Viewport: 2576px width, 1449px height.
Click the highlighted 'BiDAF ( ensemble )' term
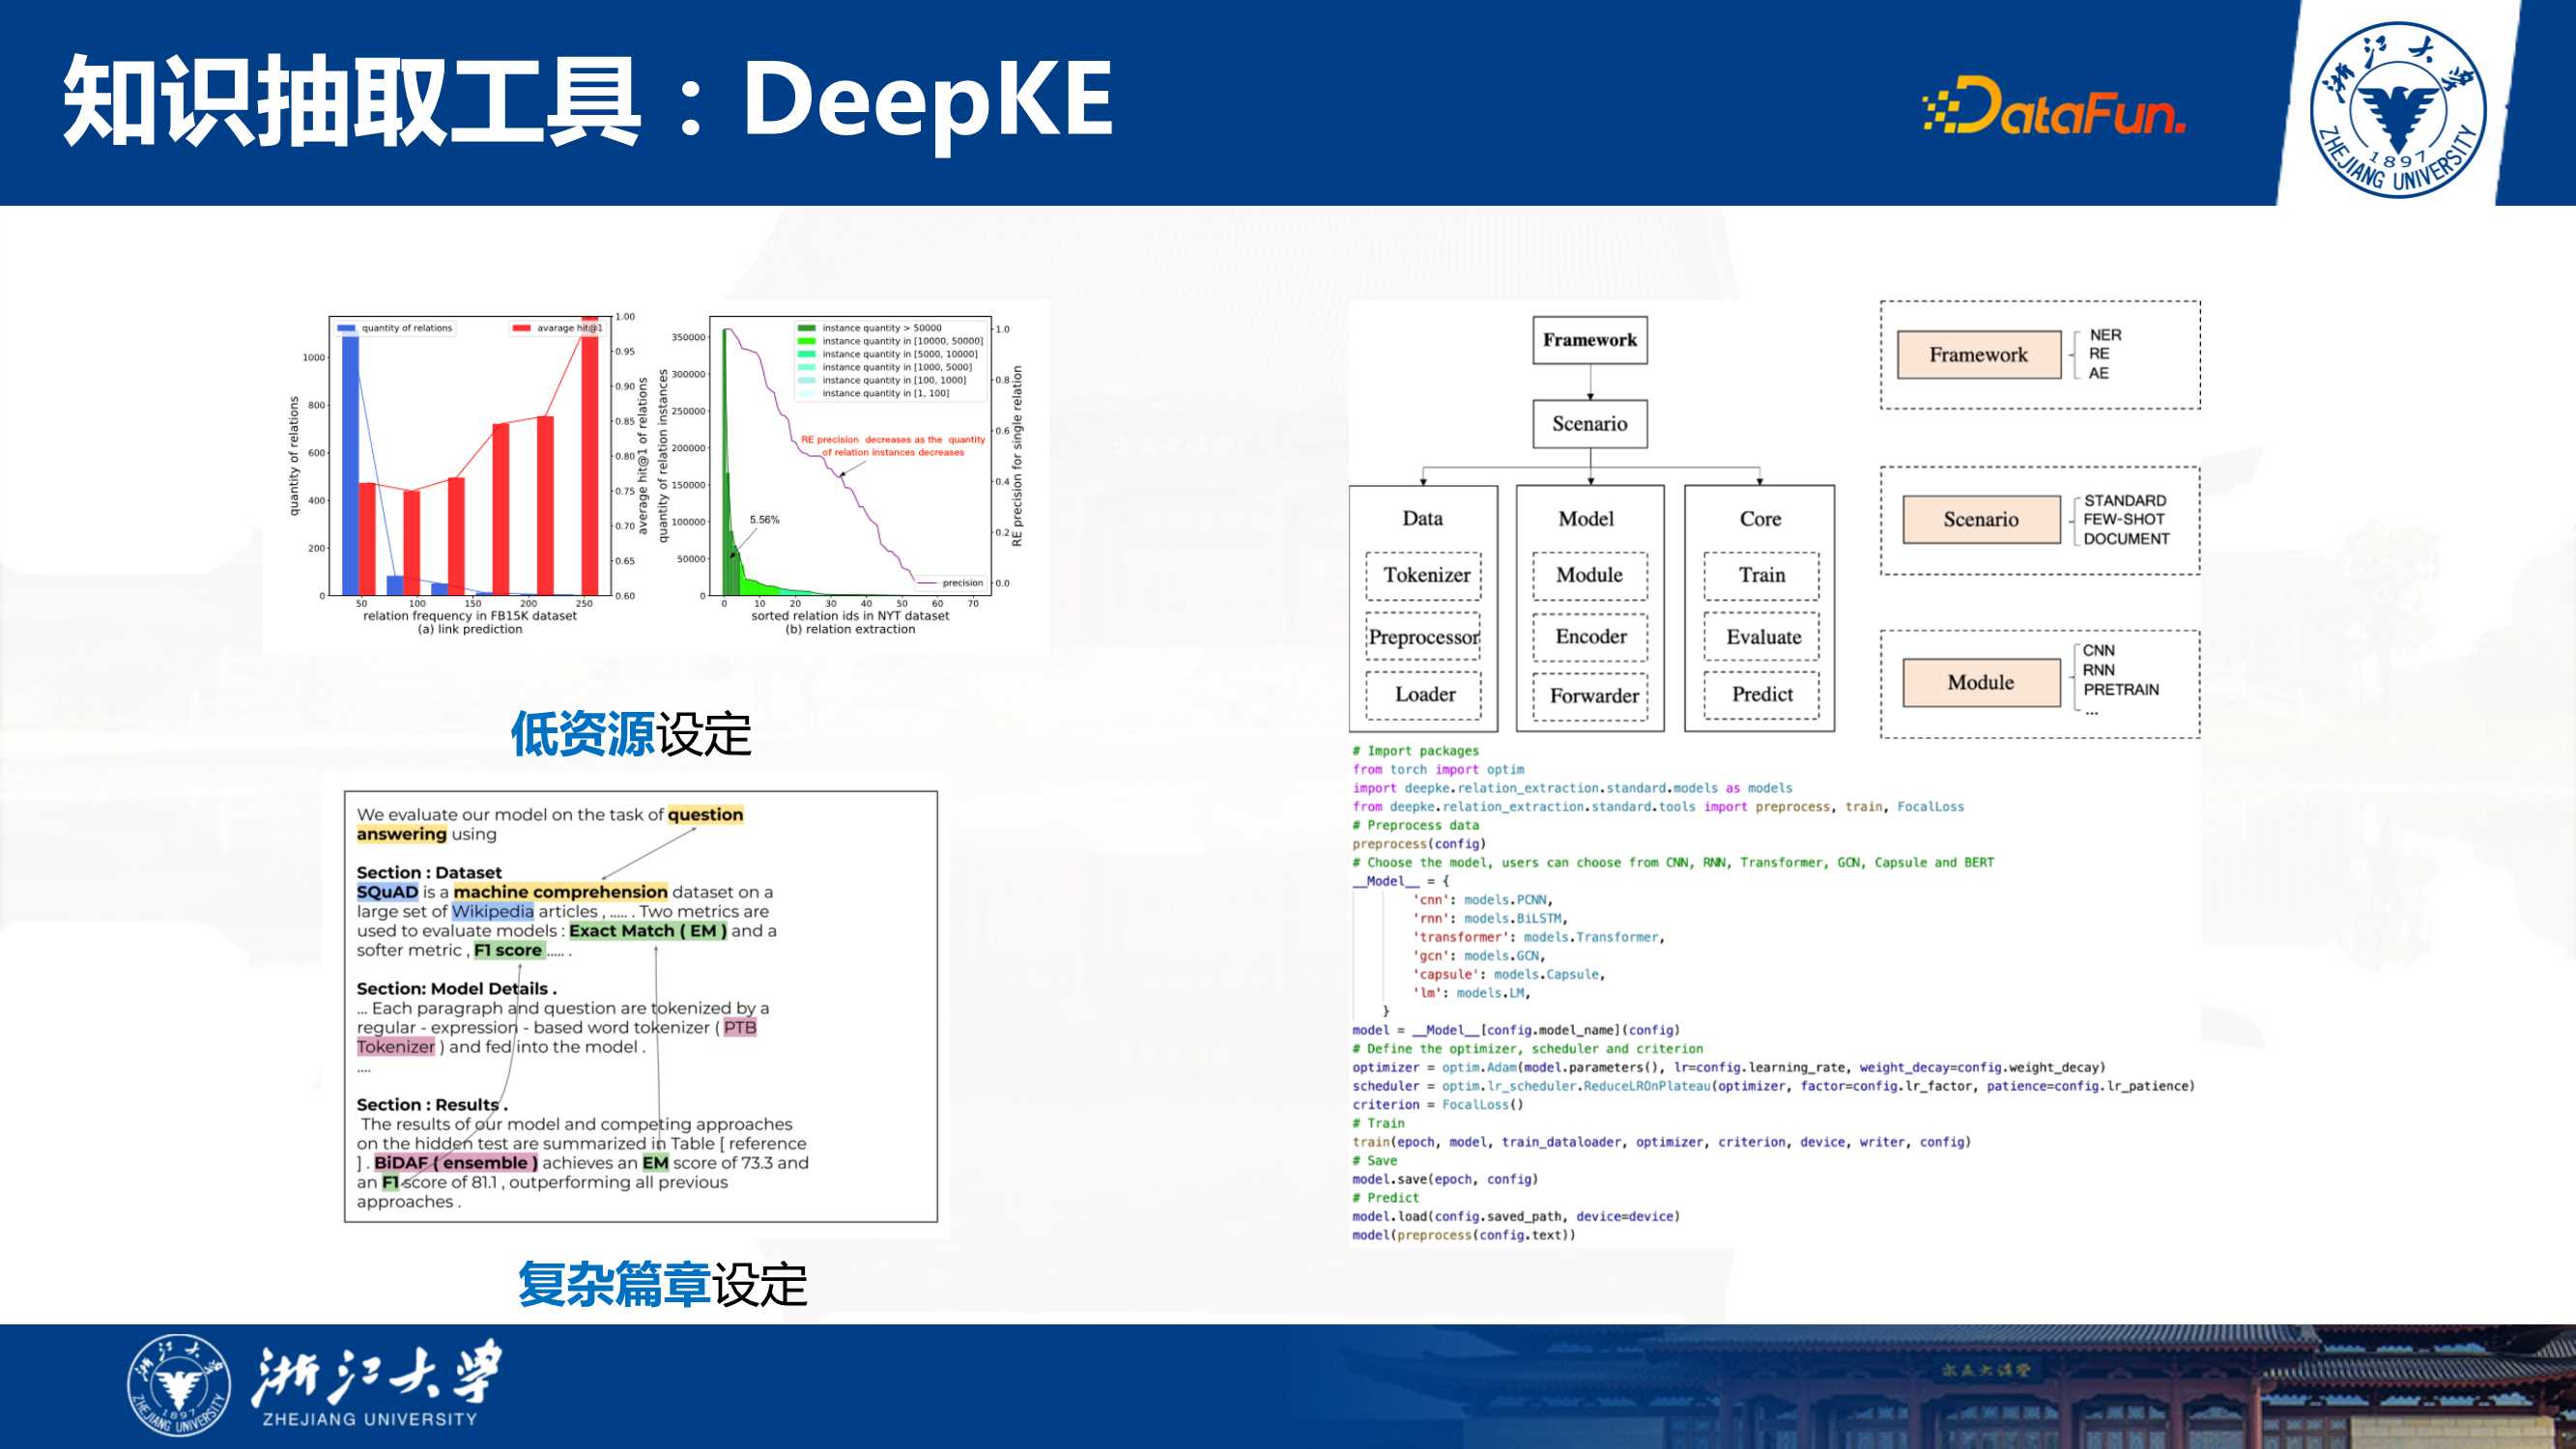tap(456, 1163)
